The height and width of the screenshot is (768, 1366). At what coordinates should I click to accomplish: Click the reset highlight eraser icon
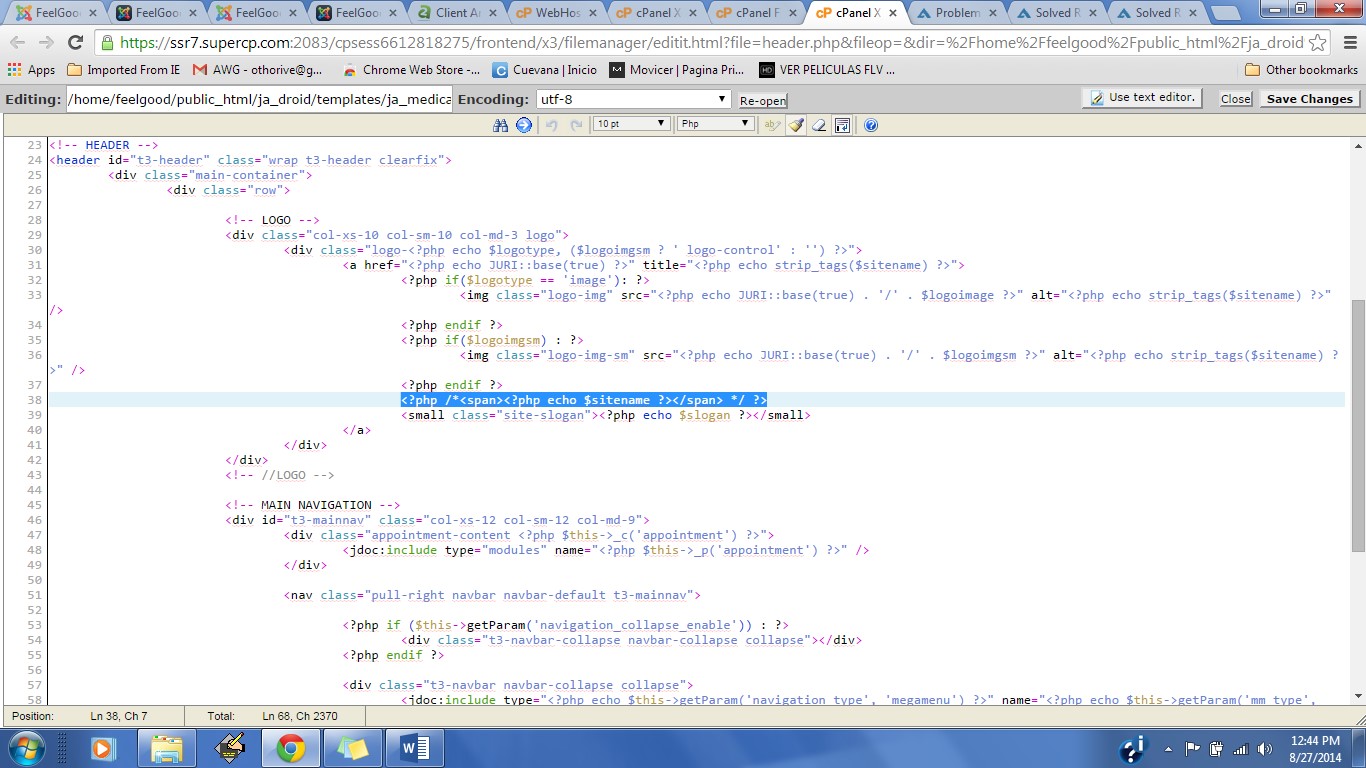pos(819,125)
